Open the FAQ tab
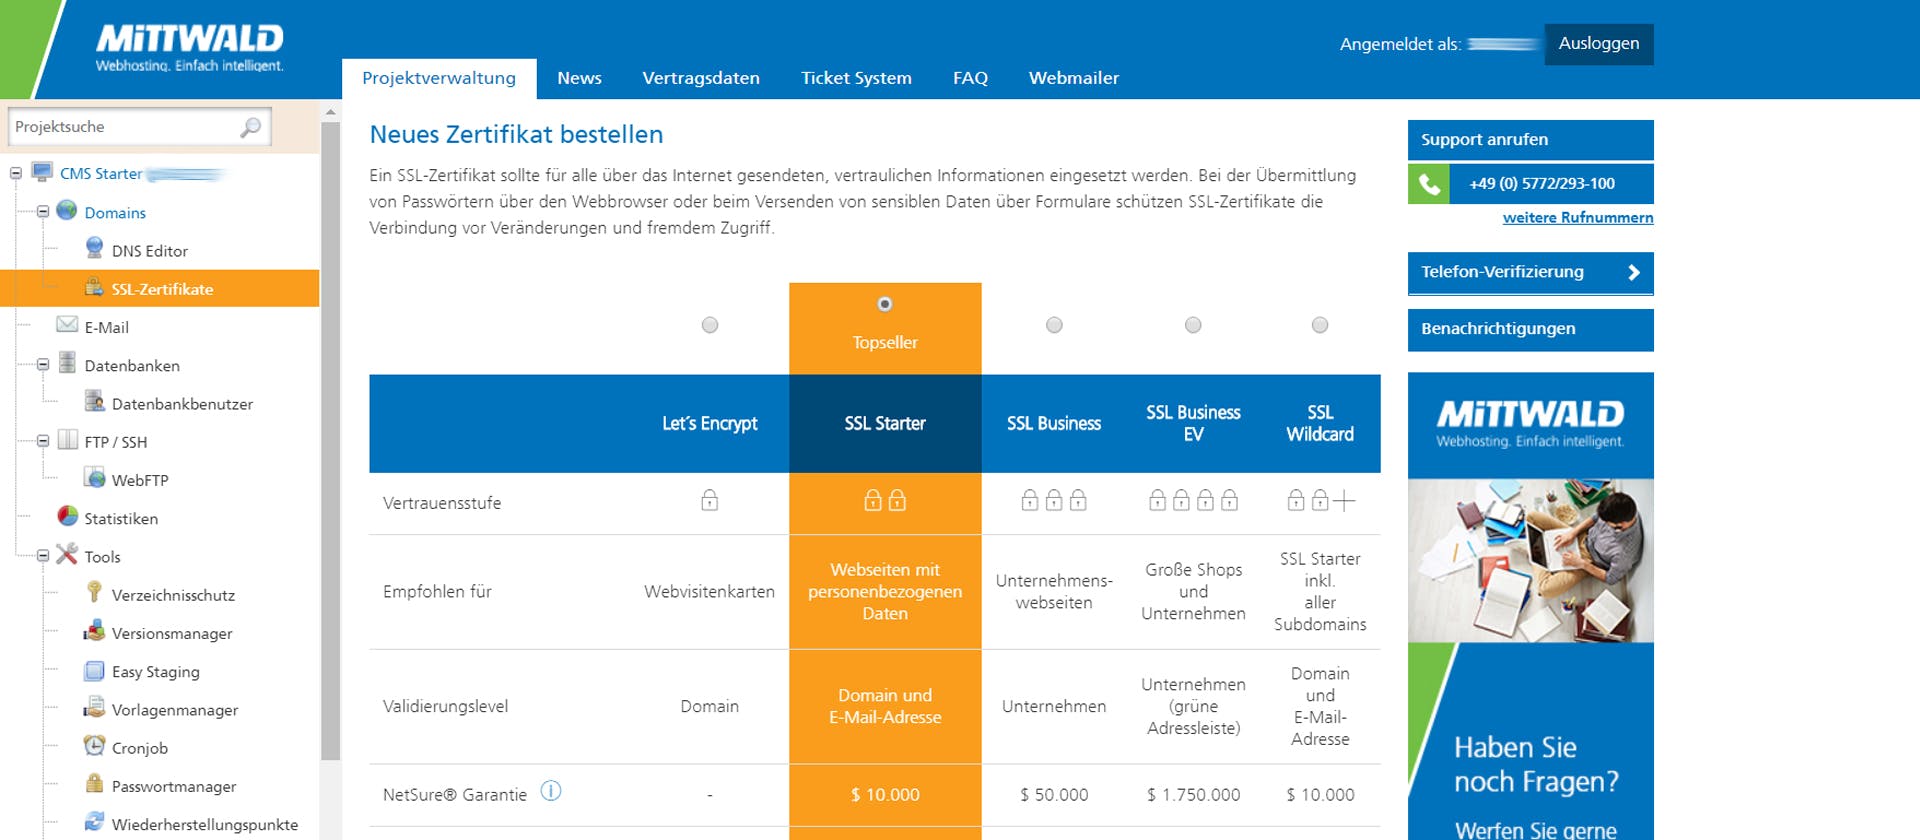The width and height of the screenshot is (1920, 840). pyautogui.click(x=970, y=78)
